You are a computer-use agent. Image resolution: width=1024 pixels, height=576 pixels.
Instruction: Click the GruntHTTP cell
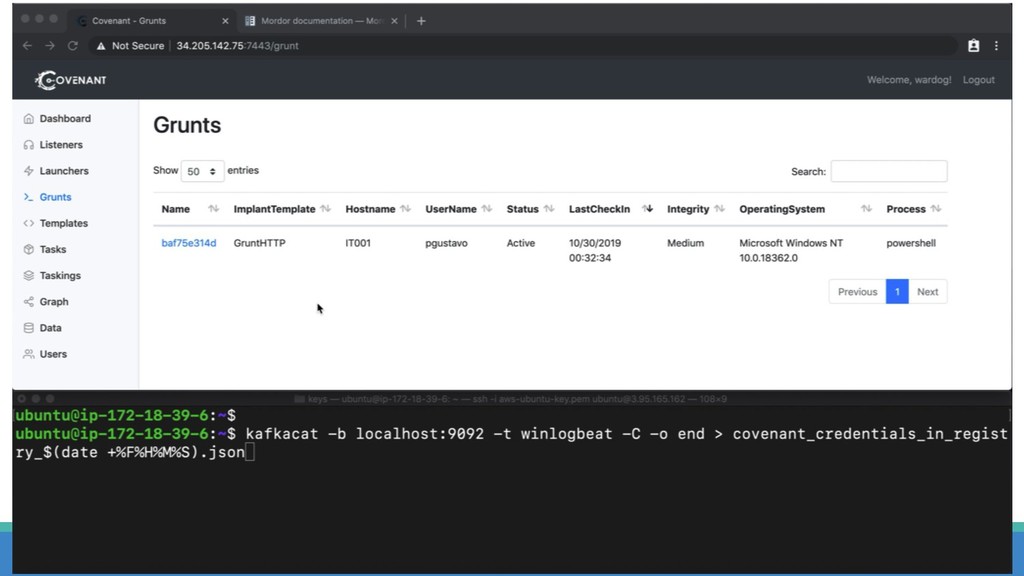point(259,243)
